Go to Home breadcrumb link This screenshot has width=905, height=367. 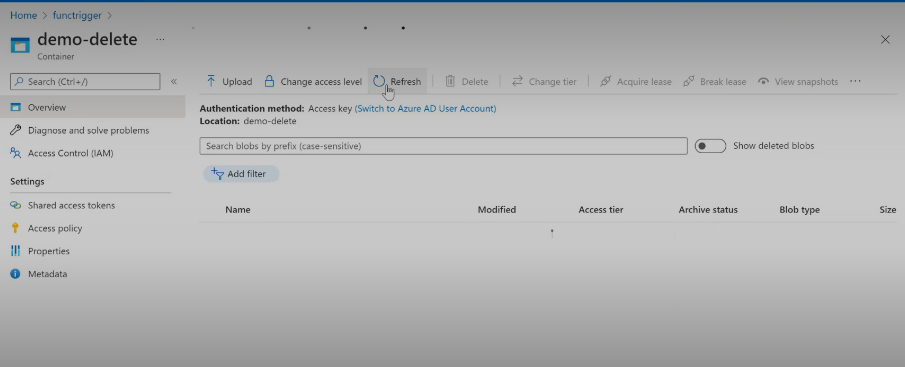[23, 16]
